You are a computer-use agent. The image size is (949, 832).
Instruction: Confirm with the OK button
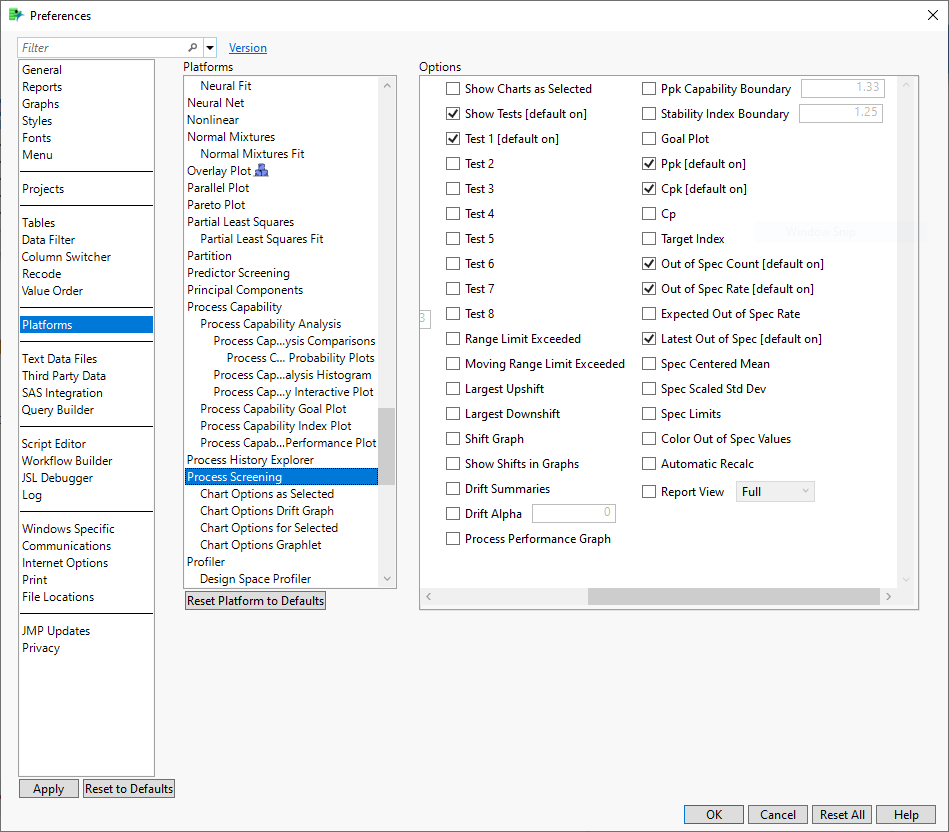(714, 814)
